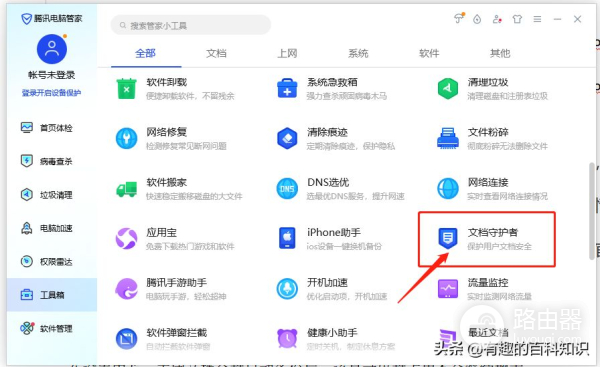
Task: Click the 腾讯电脑管家 shield logo
Action: coord(26,18)
